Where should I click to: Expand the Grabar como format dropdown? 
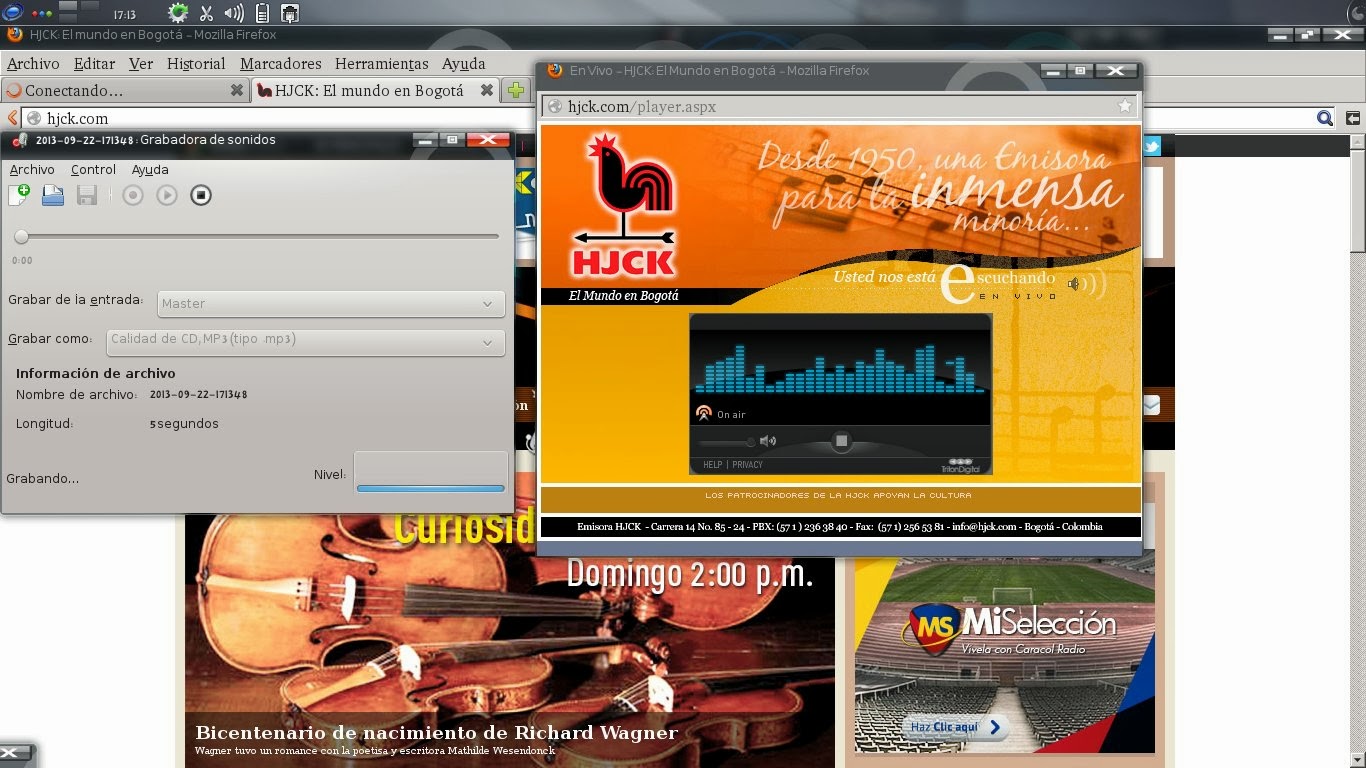pyautogui.click(x=305, y=341)
